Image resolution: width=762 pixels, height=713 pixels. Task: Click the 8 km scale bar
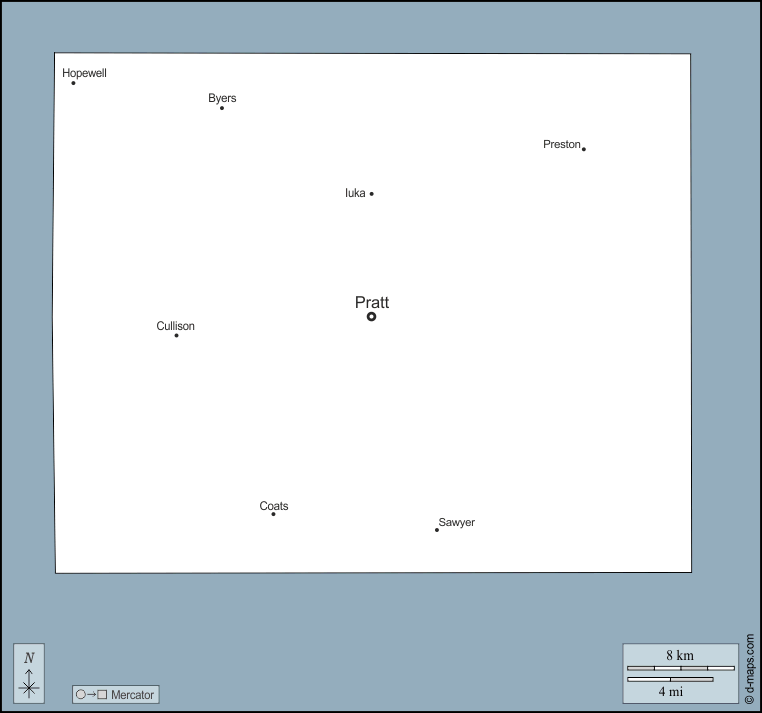tap(680, 667)
